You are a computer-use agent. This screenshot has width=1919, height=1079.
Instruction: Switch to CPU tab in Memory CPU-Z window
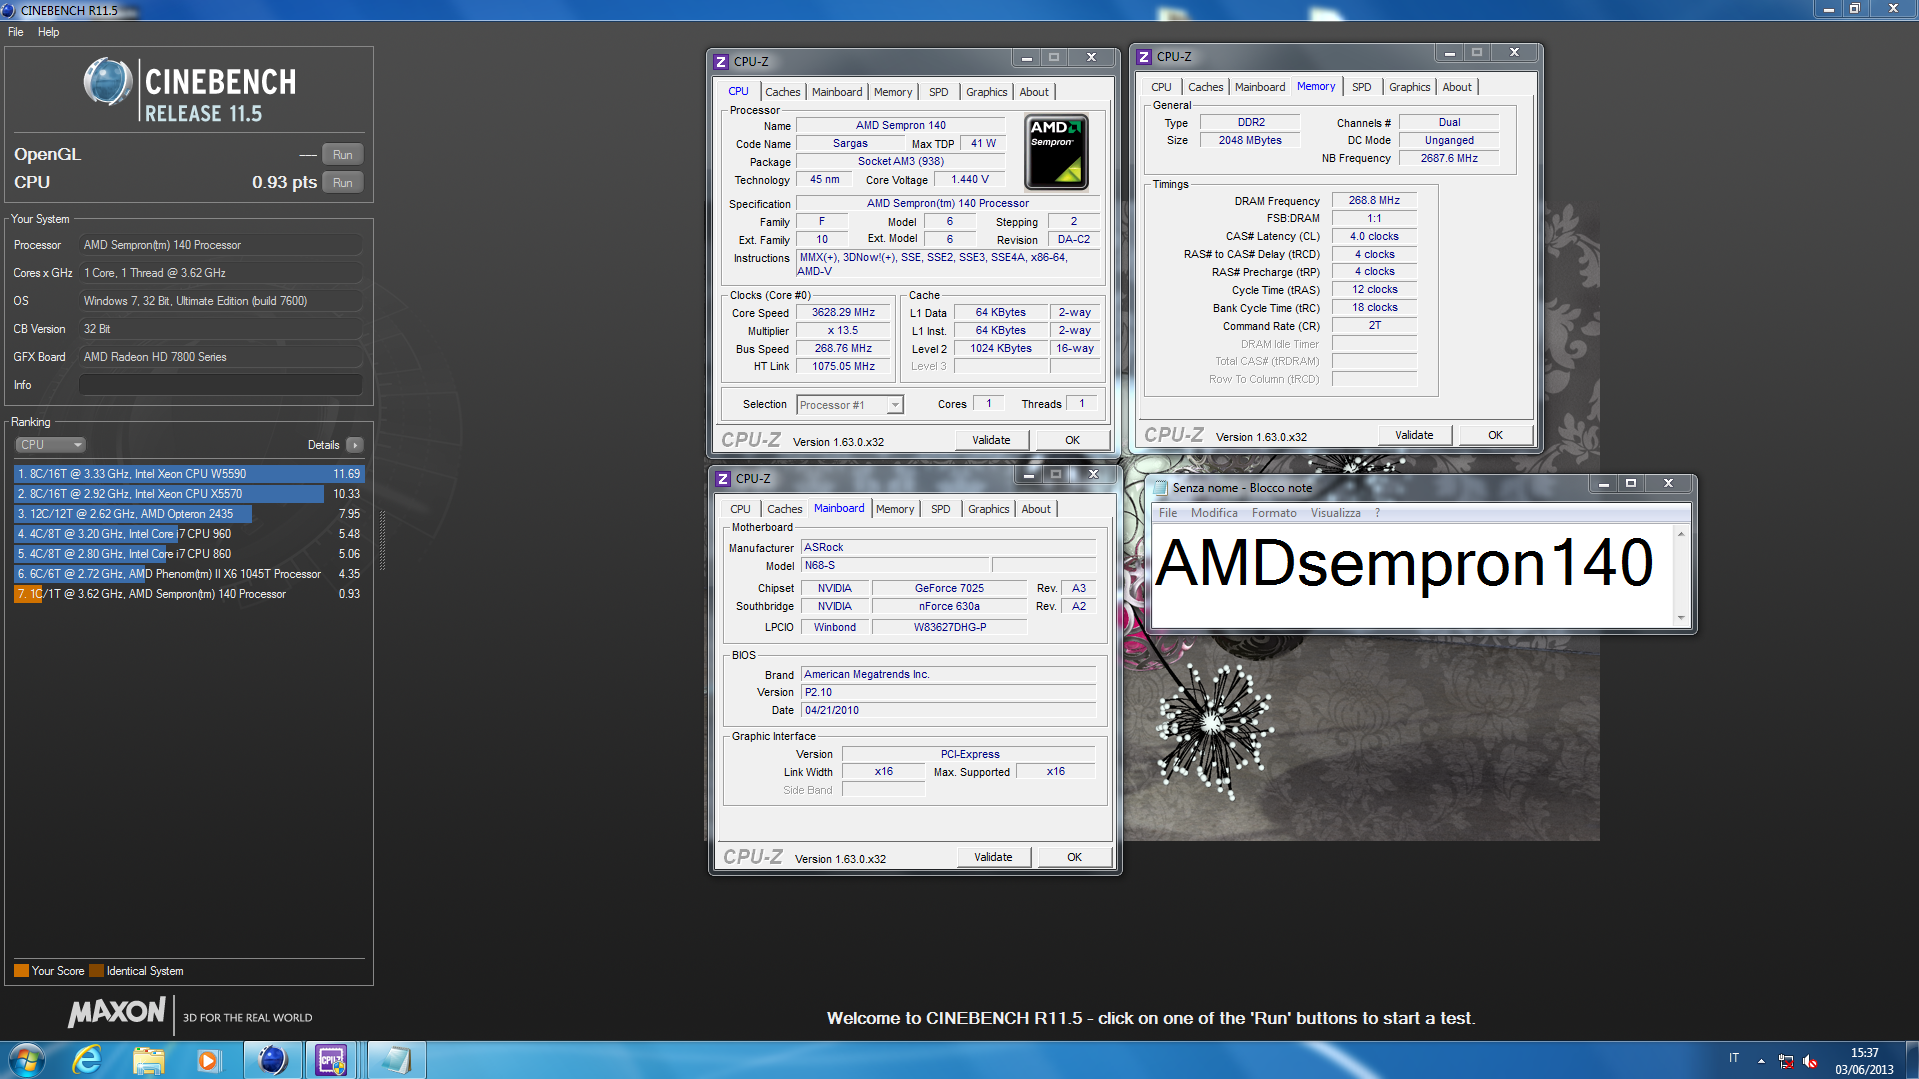[x=1161, y=87]
